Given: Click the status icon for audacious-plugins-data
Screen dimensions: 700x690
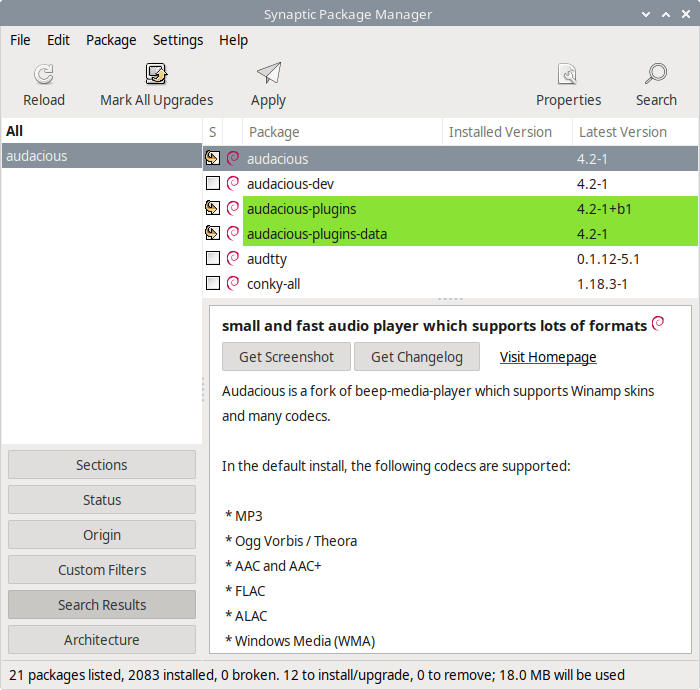Looking at the screenshot, I should click(212, 233).
